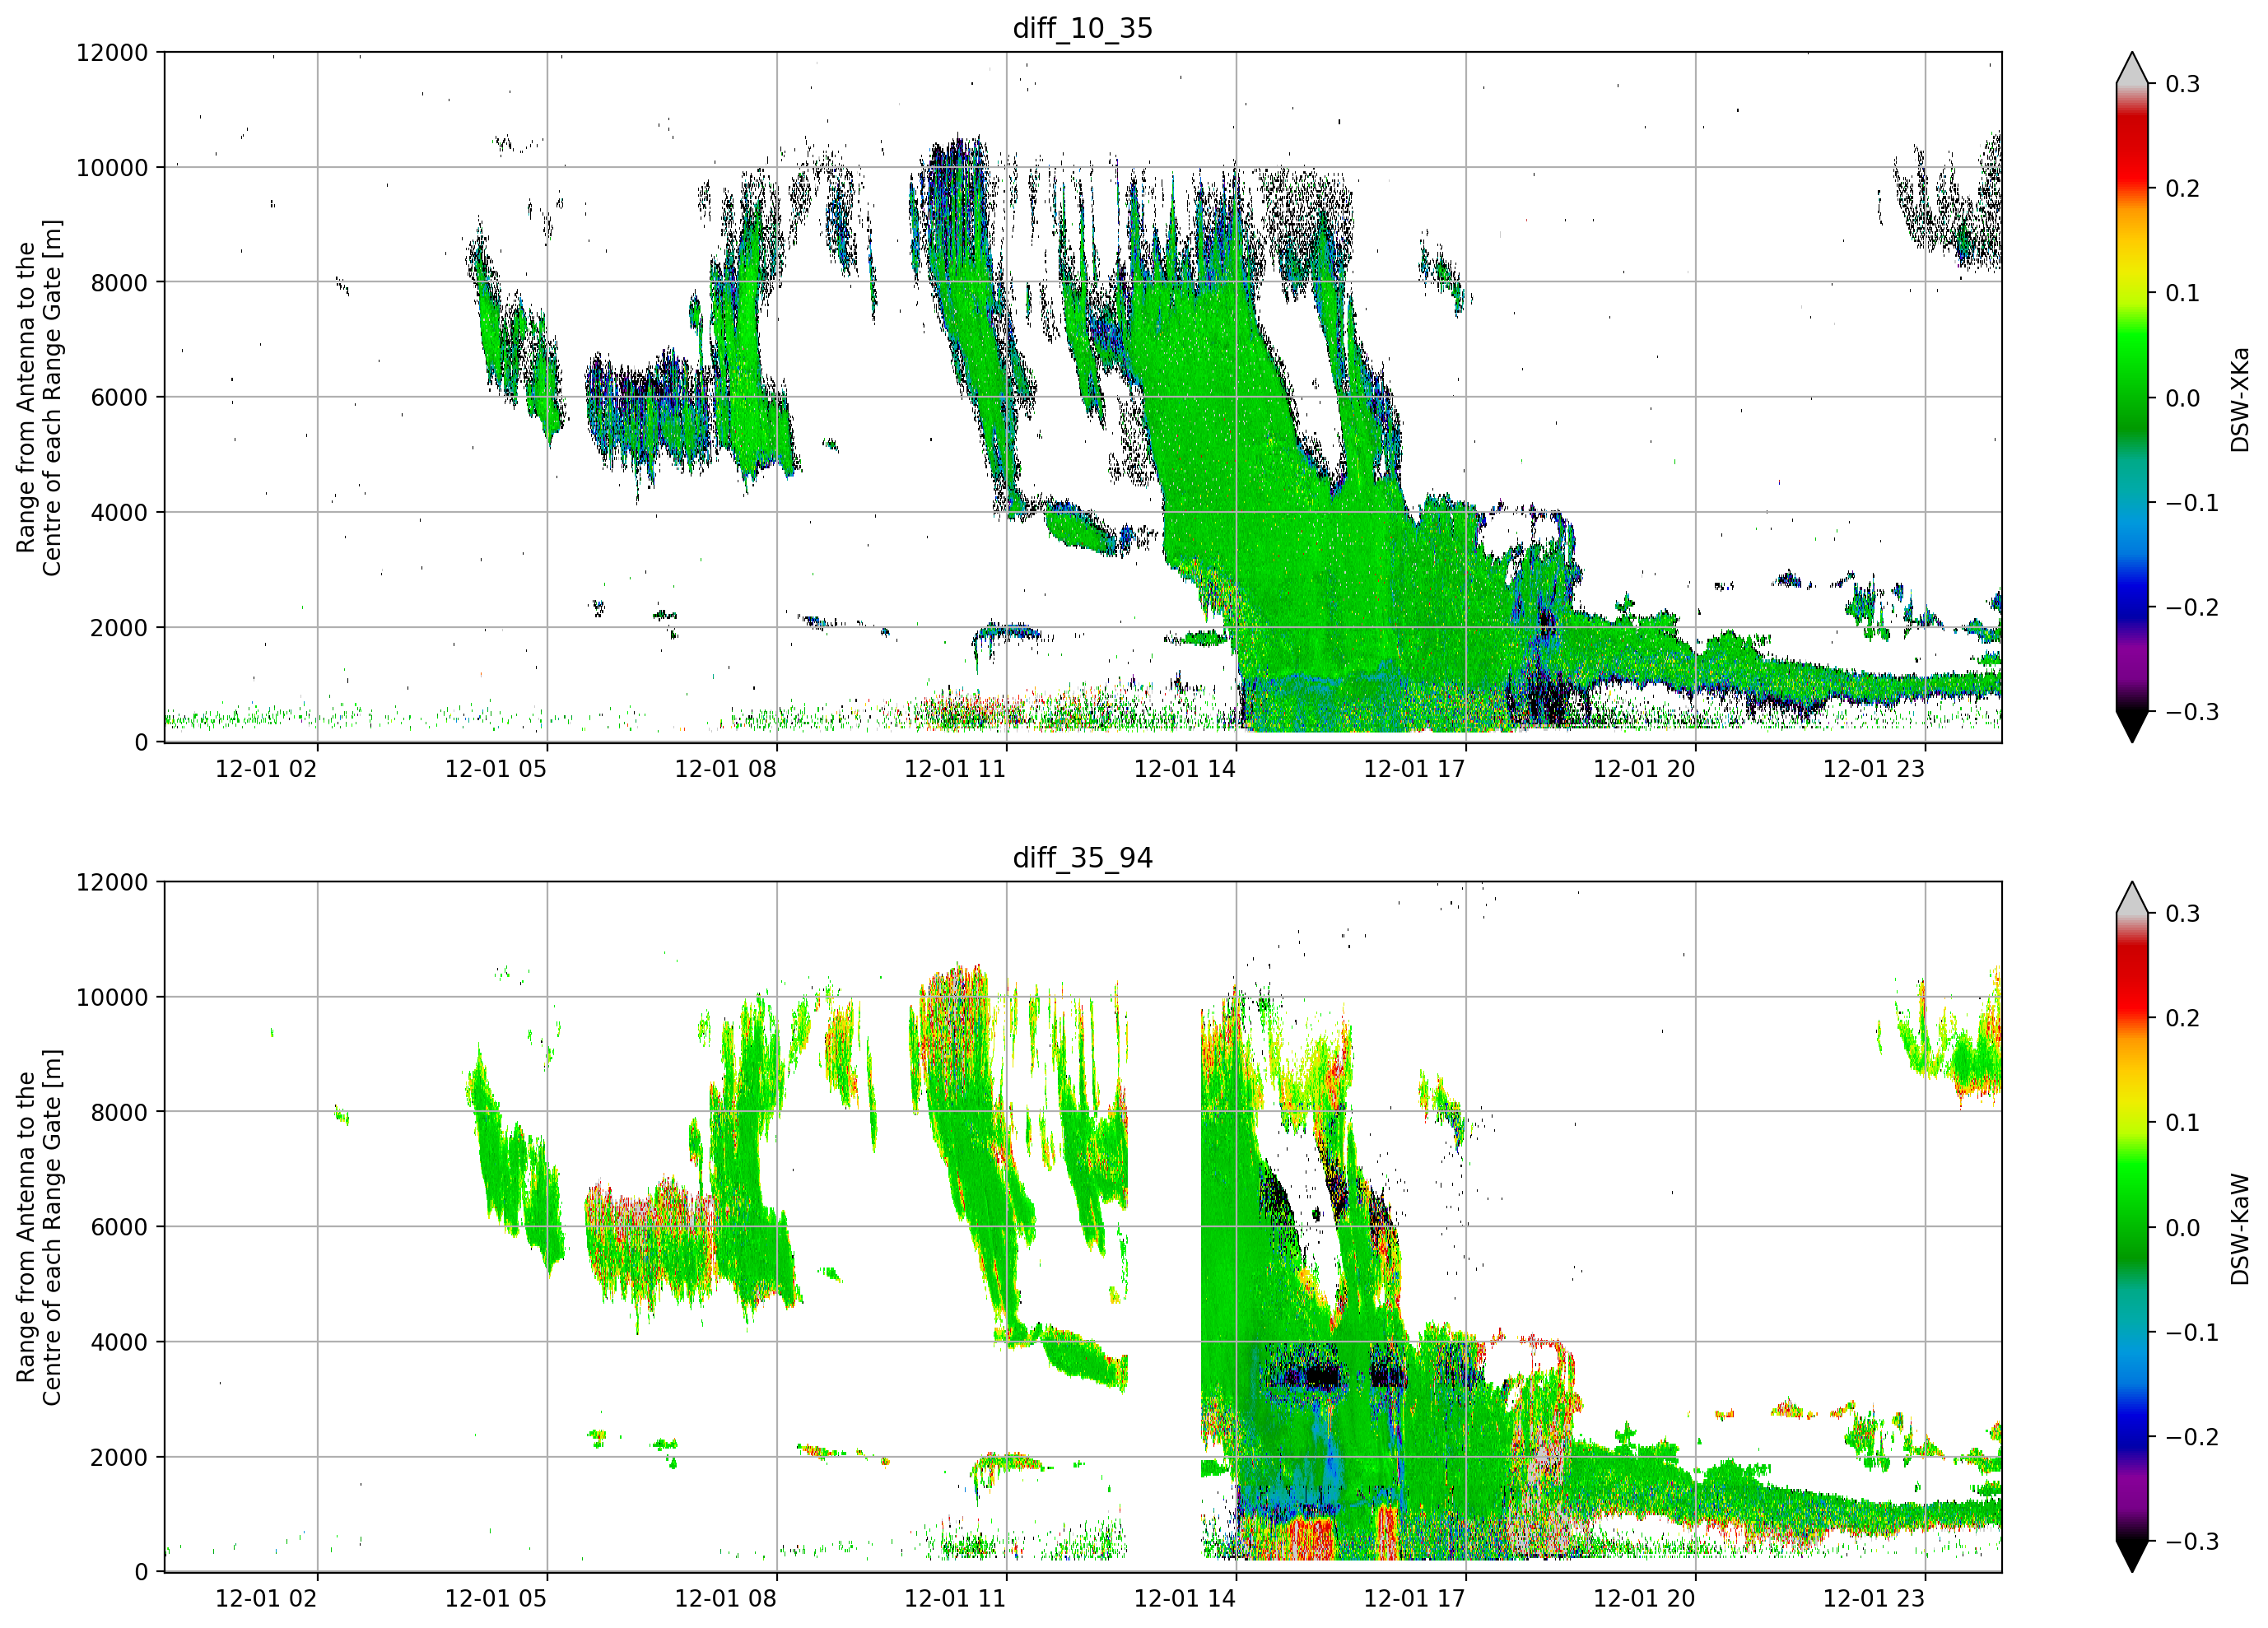The height and width of the screenshot is (1628, 2268).
Task: Click the 8000 y-tick of diff_35_94 plot
Action: pos(119,1113)
